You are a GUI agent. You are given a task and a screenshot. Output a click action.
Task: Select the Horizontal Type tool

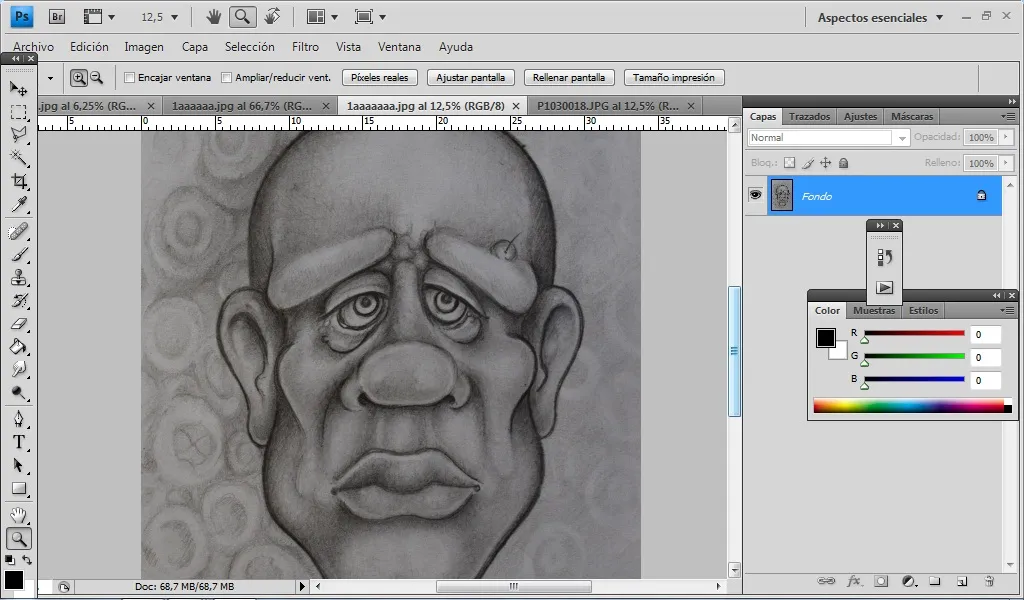click(x=18, y=442)
